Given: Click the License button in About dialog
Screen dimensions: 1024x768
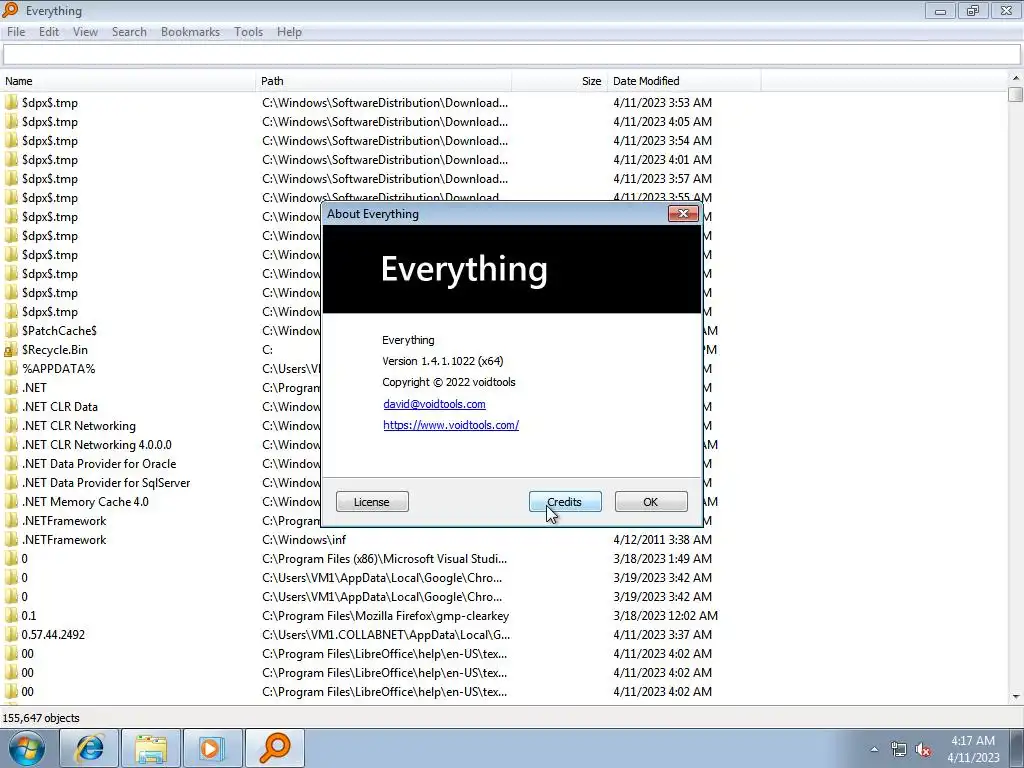Looking at the screenshot, I should pyautogui.click(x=372, y=502).
